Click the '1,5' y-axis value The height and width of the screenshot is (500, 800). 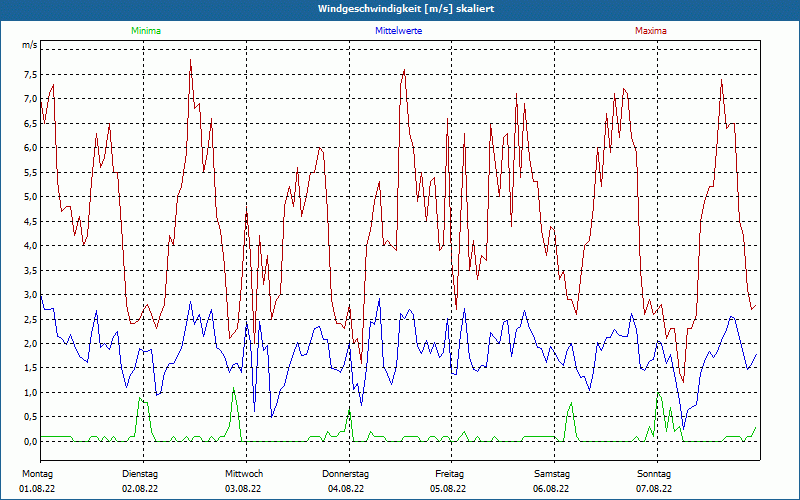click(x=30, y=368)
